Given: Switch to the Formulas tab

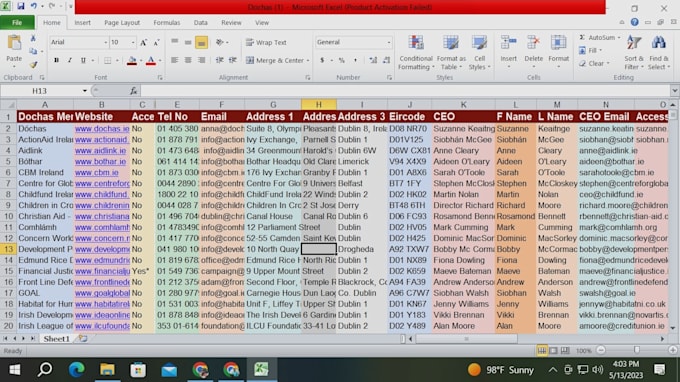Looking at the screenshot, I should pos(167,23).
